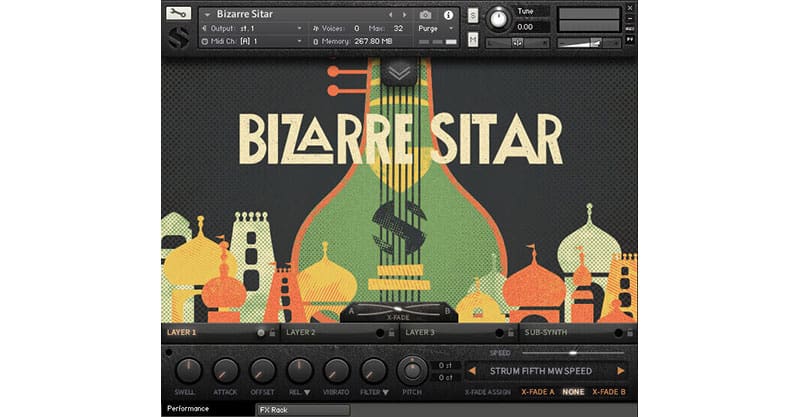This screenshot has width=800, height=417.
Task: Click the pitch 0 ct cents value
Action: (445, 378)
